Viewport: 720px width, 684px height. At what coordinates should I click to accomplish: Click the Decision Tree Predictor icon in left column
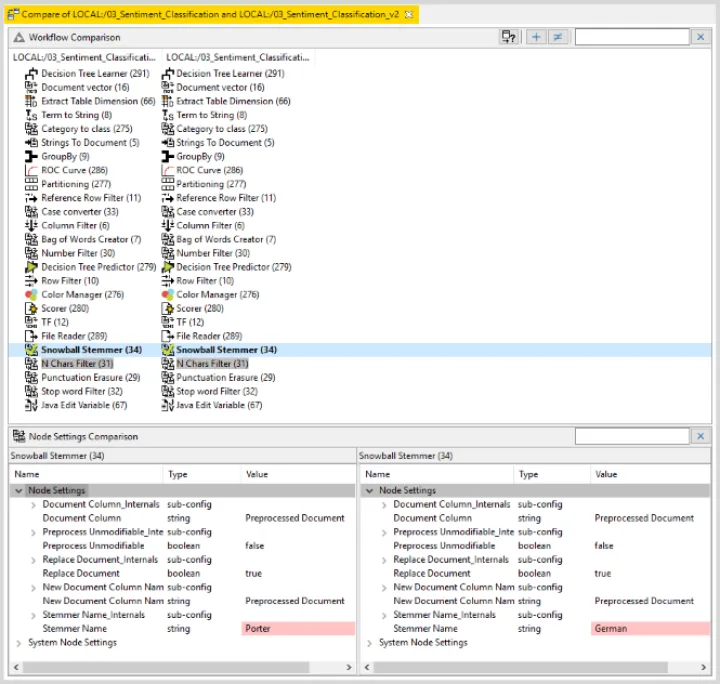(x=30, y=267)
